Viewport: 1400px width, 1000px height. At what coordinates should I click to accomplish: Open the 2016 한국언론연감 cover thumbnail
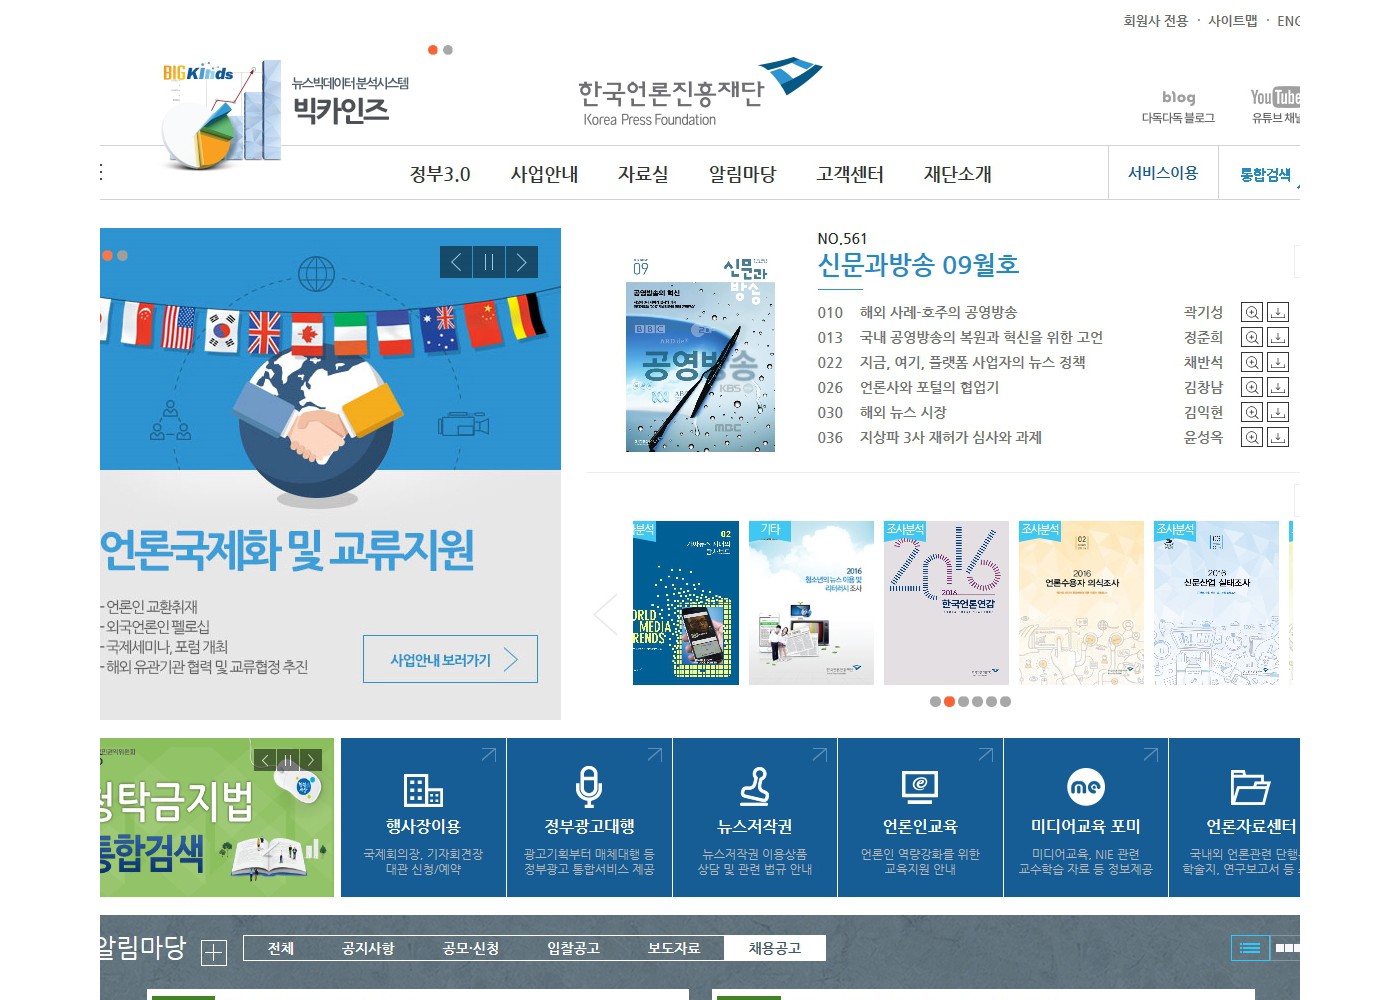[x=946, y=603]
